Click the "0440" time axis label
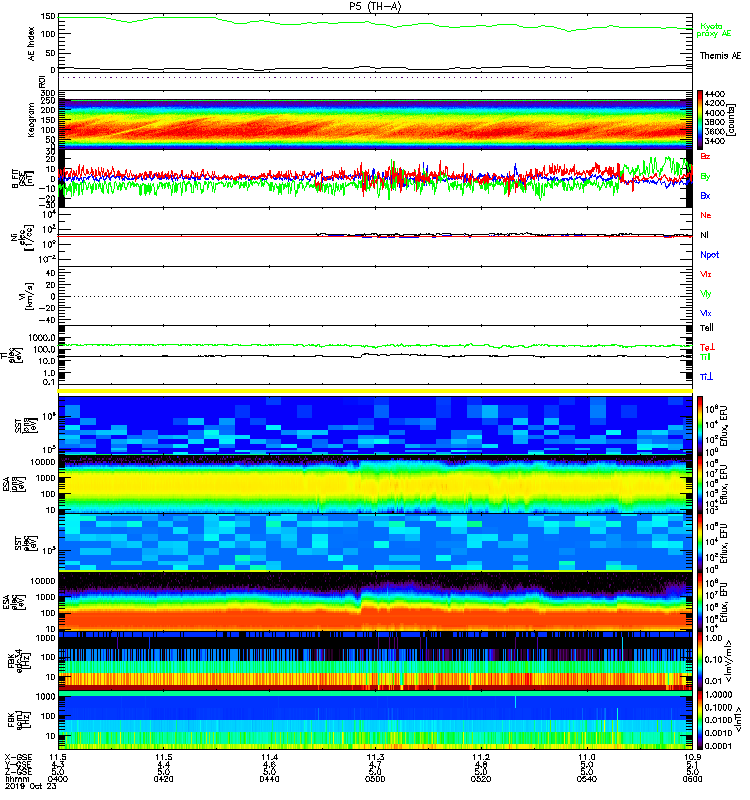750x800 pixels. [269, 779]
